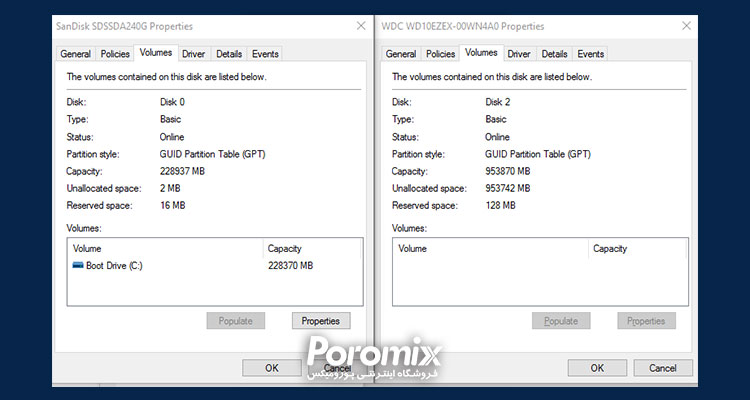
Task: Click Capacity column header in WDC list
Action: [636, 248]
